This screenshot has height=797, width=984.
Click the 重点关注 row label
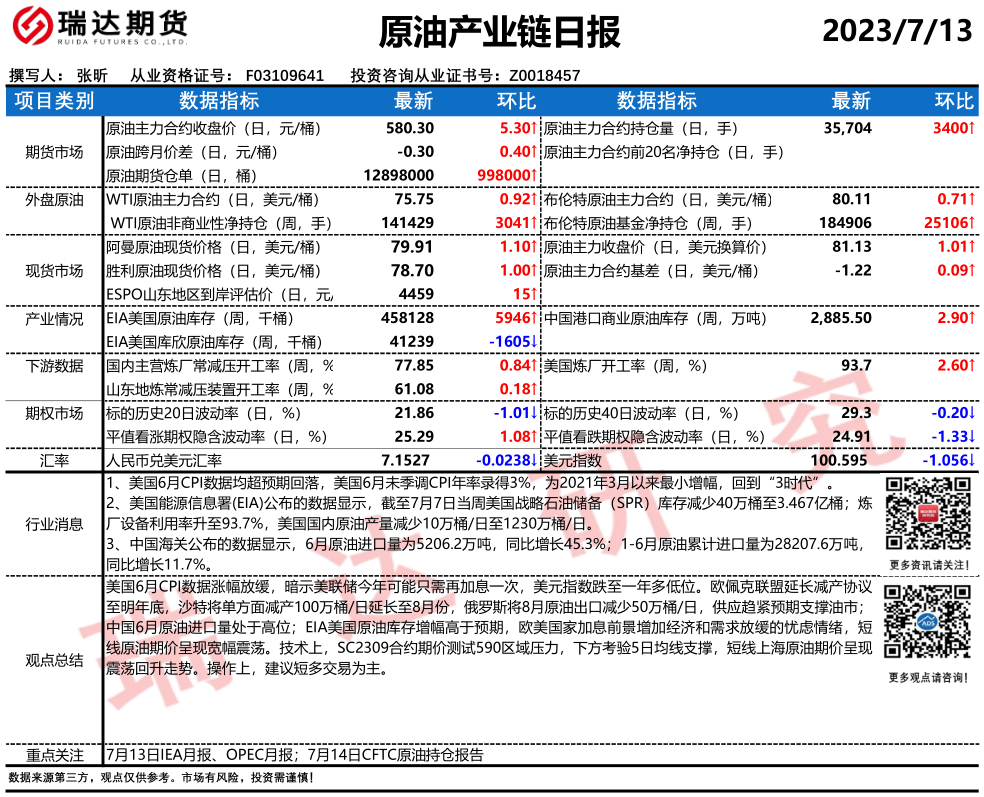pyautogui.click(x=54, y=755)
